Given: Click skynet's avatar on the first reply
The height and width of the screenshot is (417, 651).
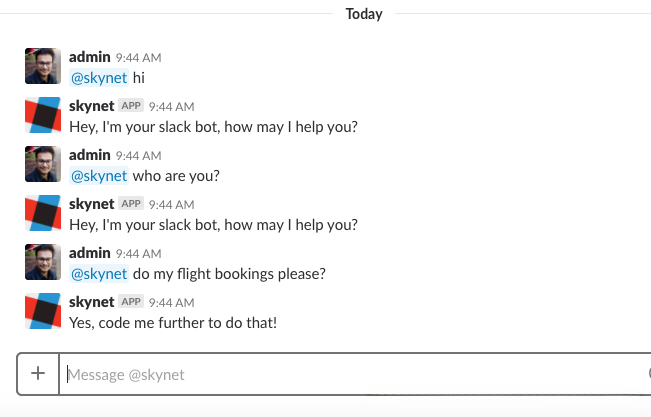Looking at the screenshot, I should tap(43, 115).
